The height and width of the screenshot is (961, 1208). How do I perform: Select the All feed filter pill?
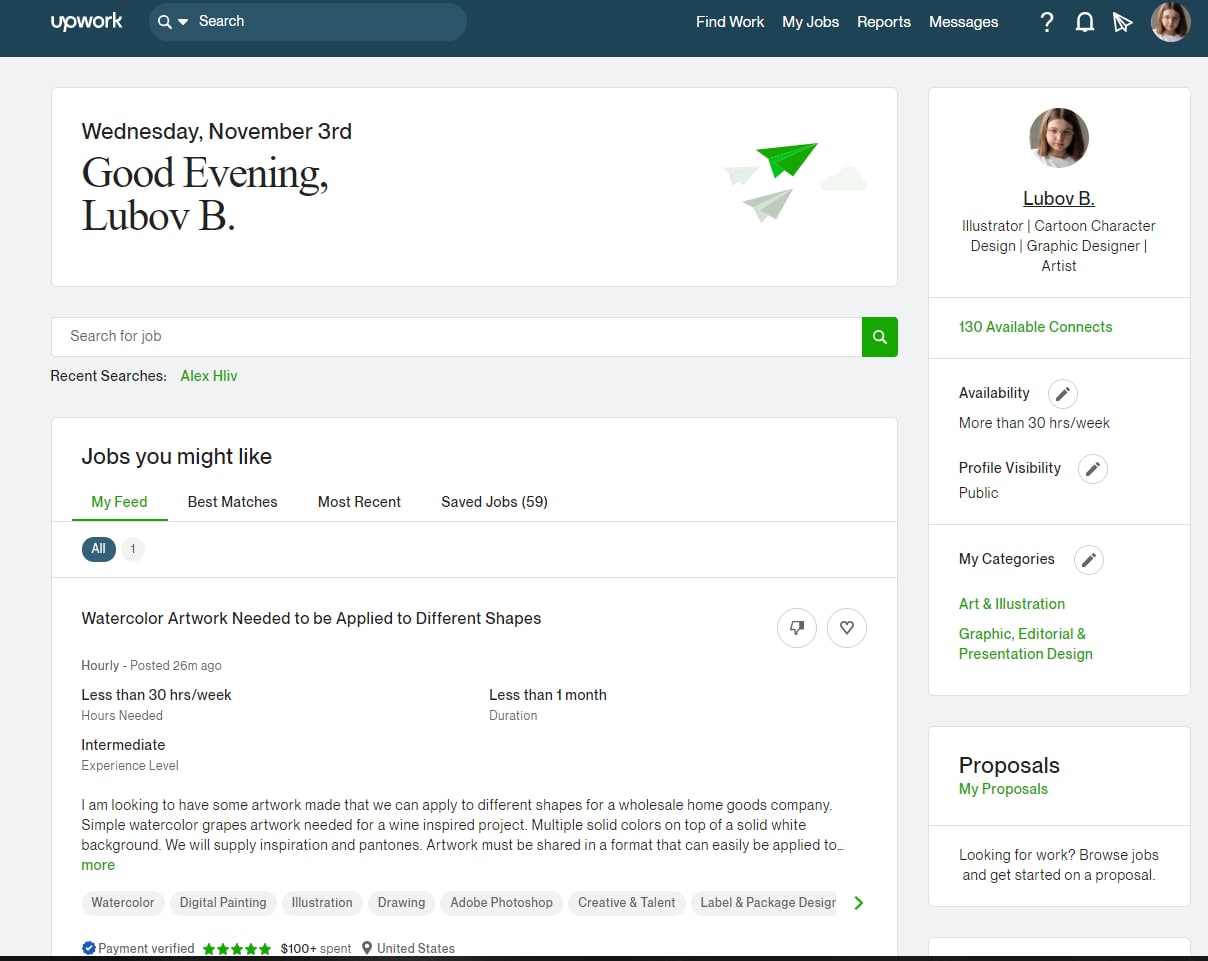pyautogui.click(x=98, y=549)
